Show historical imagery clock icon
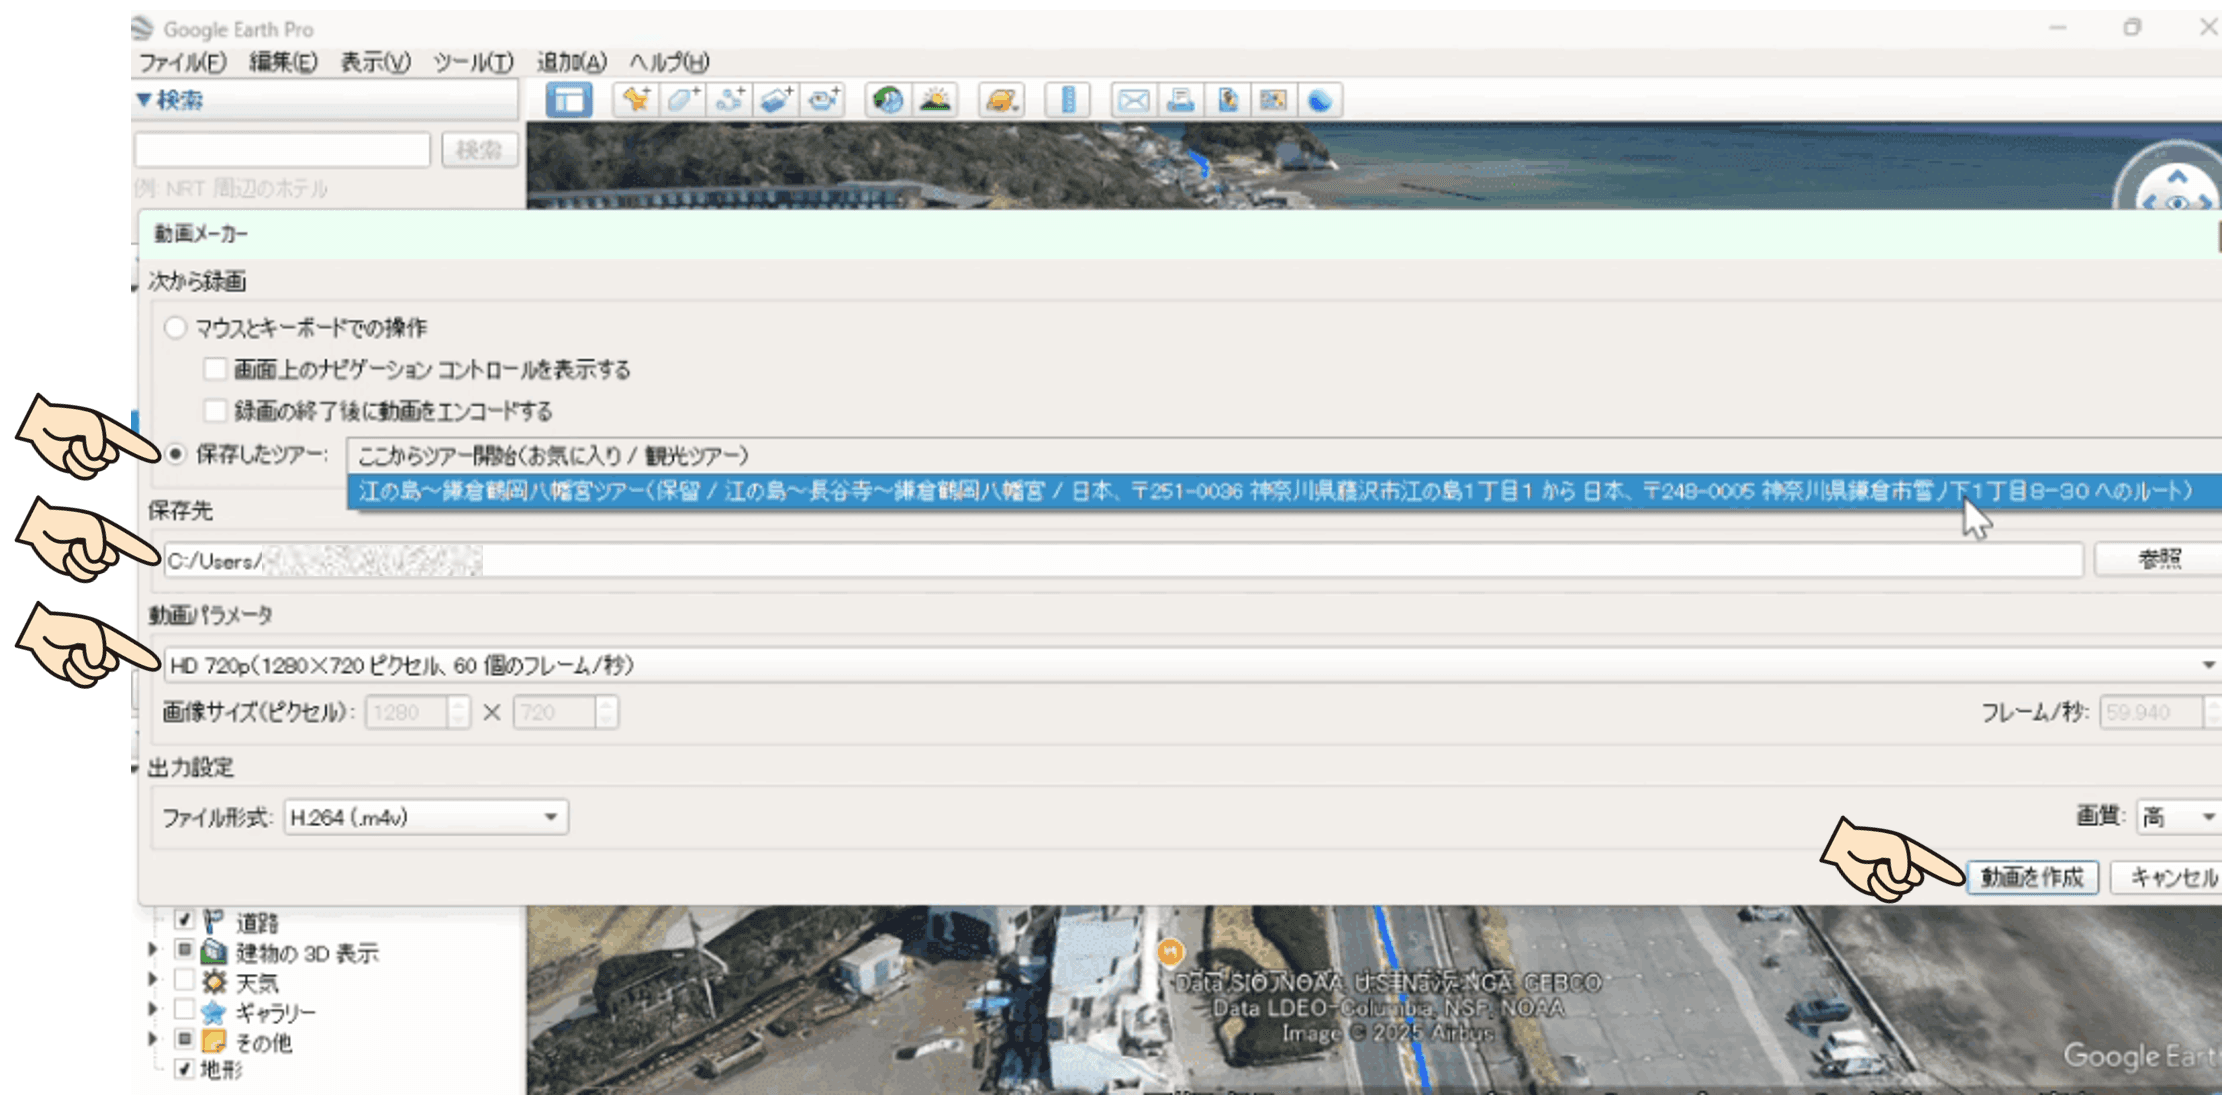 tap(887, 100)
